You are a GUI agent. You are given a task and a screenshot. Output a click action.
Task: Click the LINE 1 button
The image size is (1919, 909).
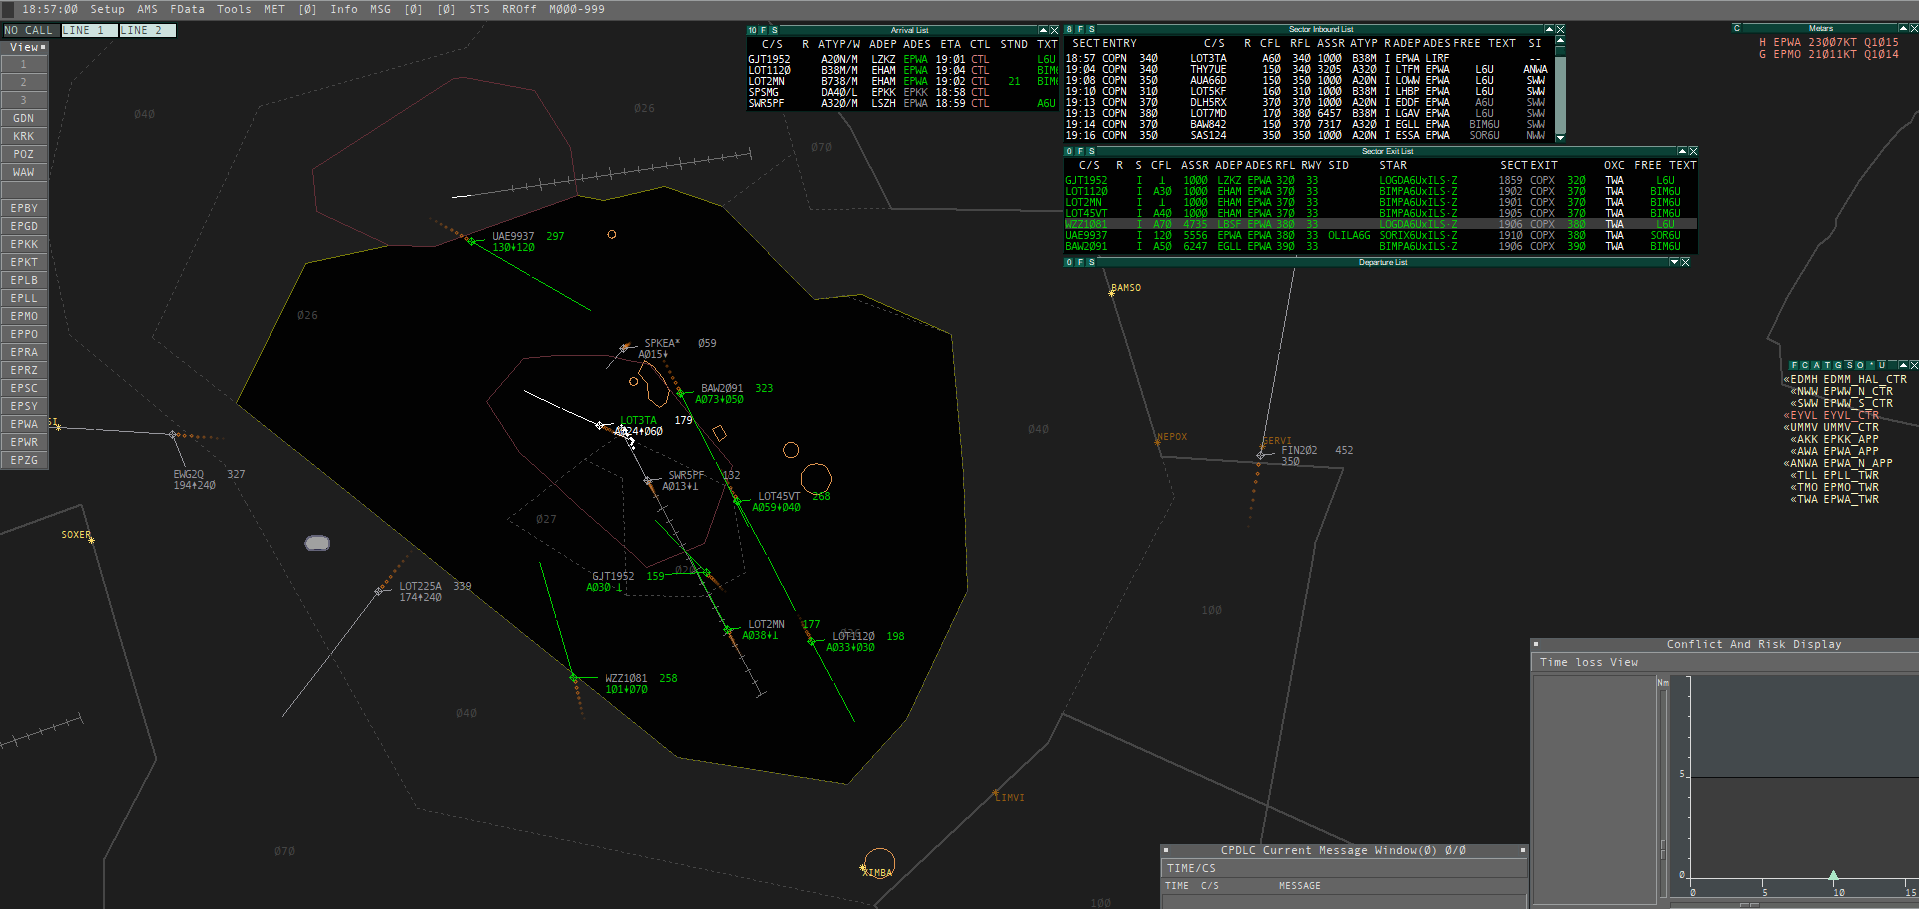(90, 31)
